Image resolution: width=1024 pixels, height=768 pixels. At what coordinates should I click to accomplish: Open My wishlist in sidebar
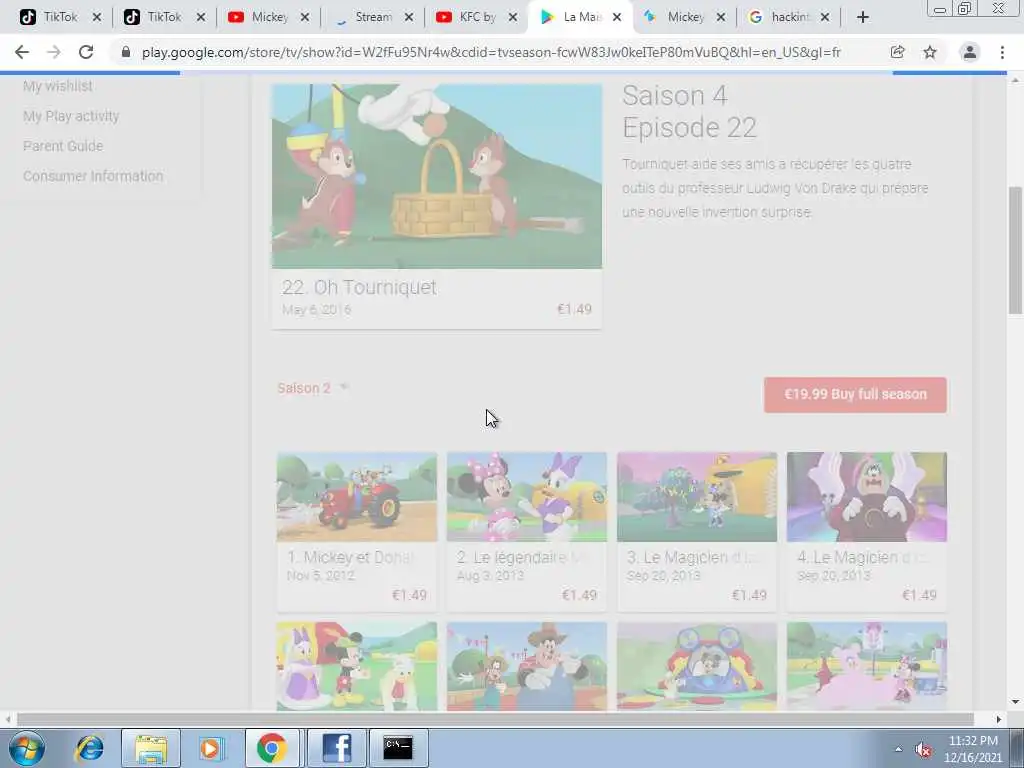tap(57, 86)
